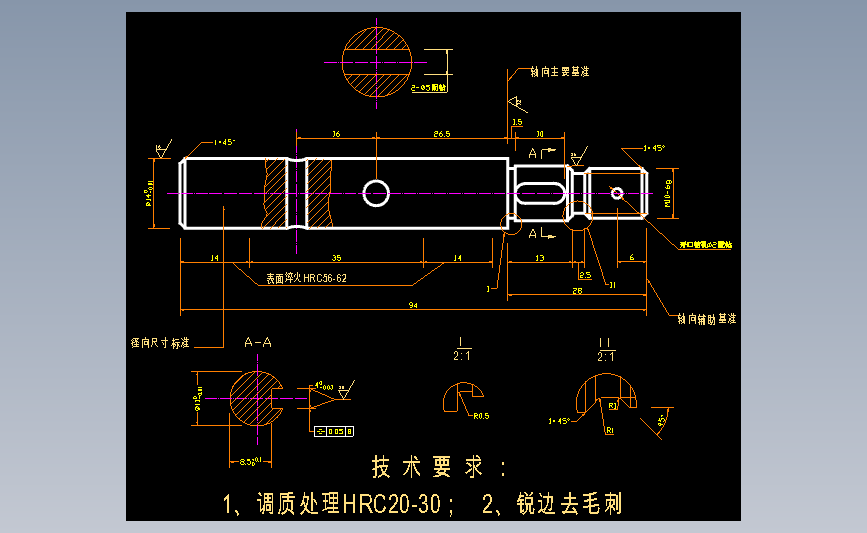Click the 0.05 B tolerance frame
Image resolution: width=867 pixels, height=533 pixels.
(334, 431)
